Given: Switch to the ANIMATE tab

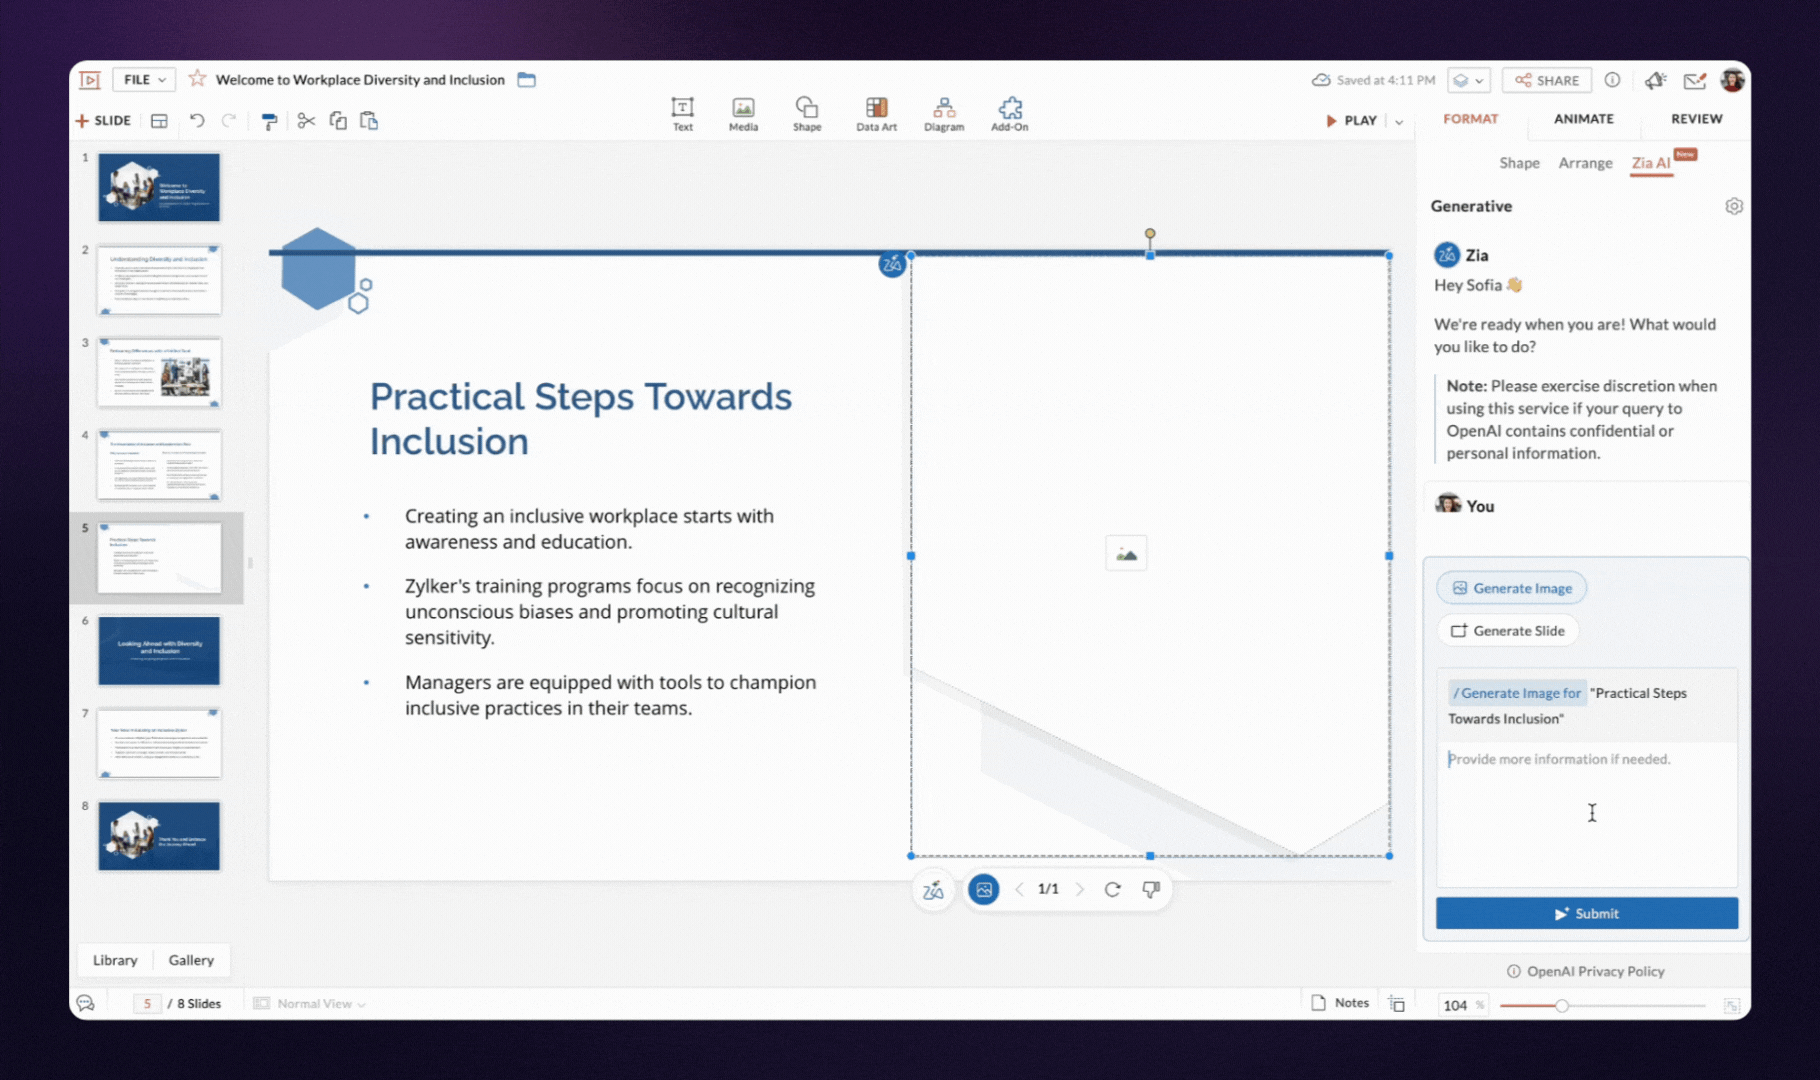Looking at the screenshot, I should (x=1583, y=119).
